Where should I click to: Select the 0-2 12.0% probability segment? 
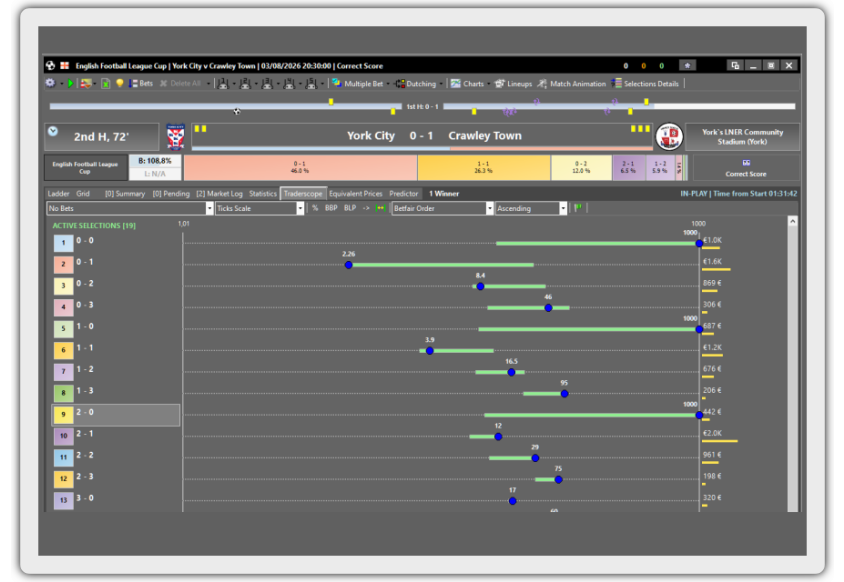click(x=581, y=167)
